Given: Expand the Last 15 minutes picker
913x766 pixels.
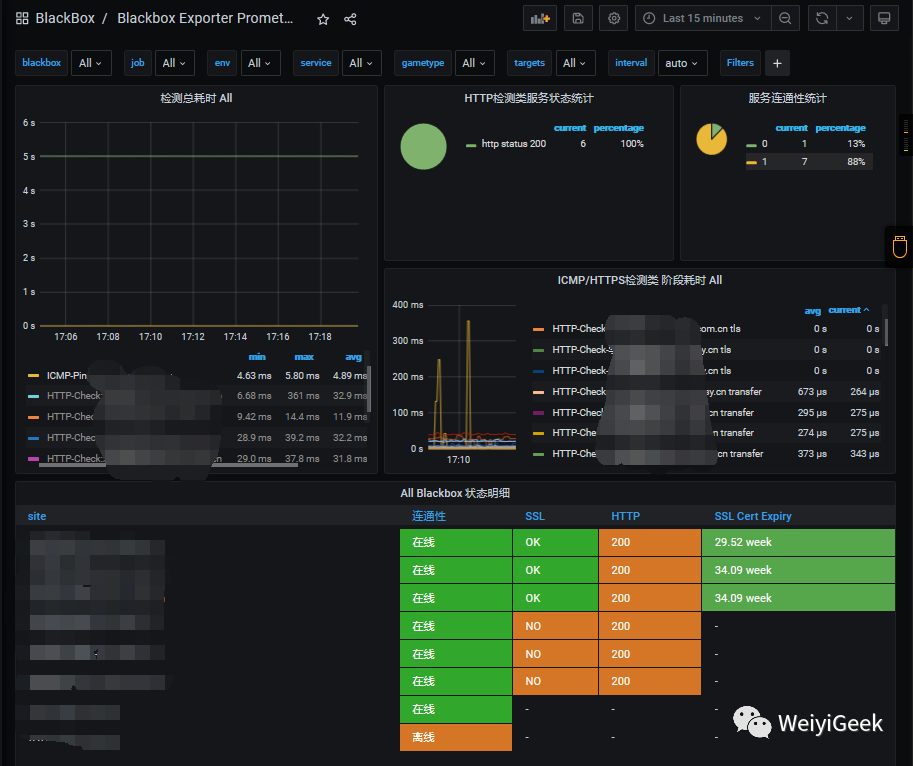Looking at the screenshot, I should click(x=703, y=19).
